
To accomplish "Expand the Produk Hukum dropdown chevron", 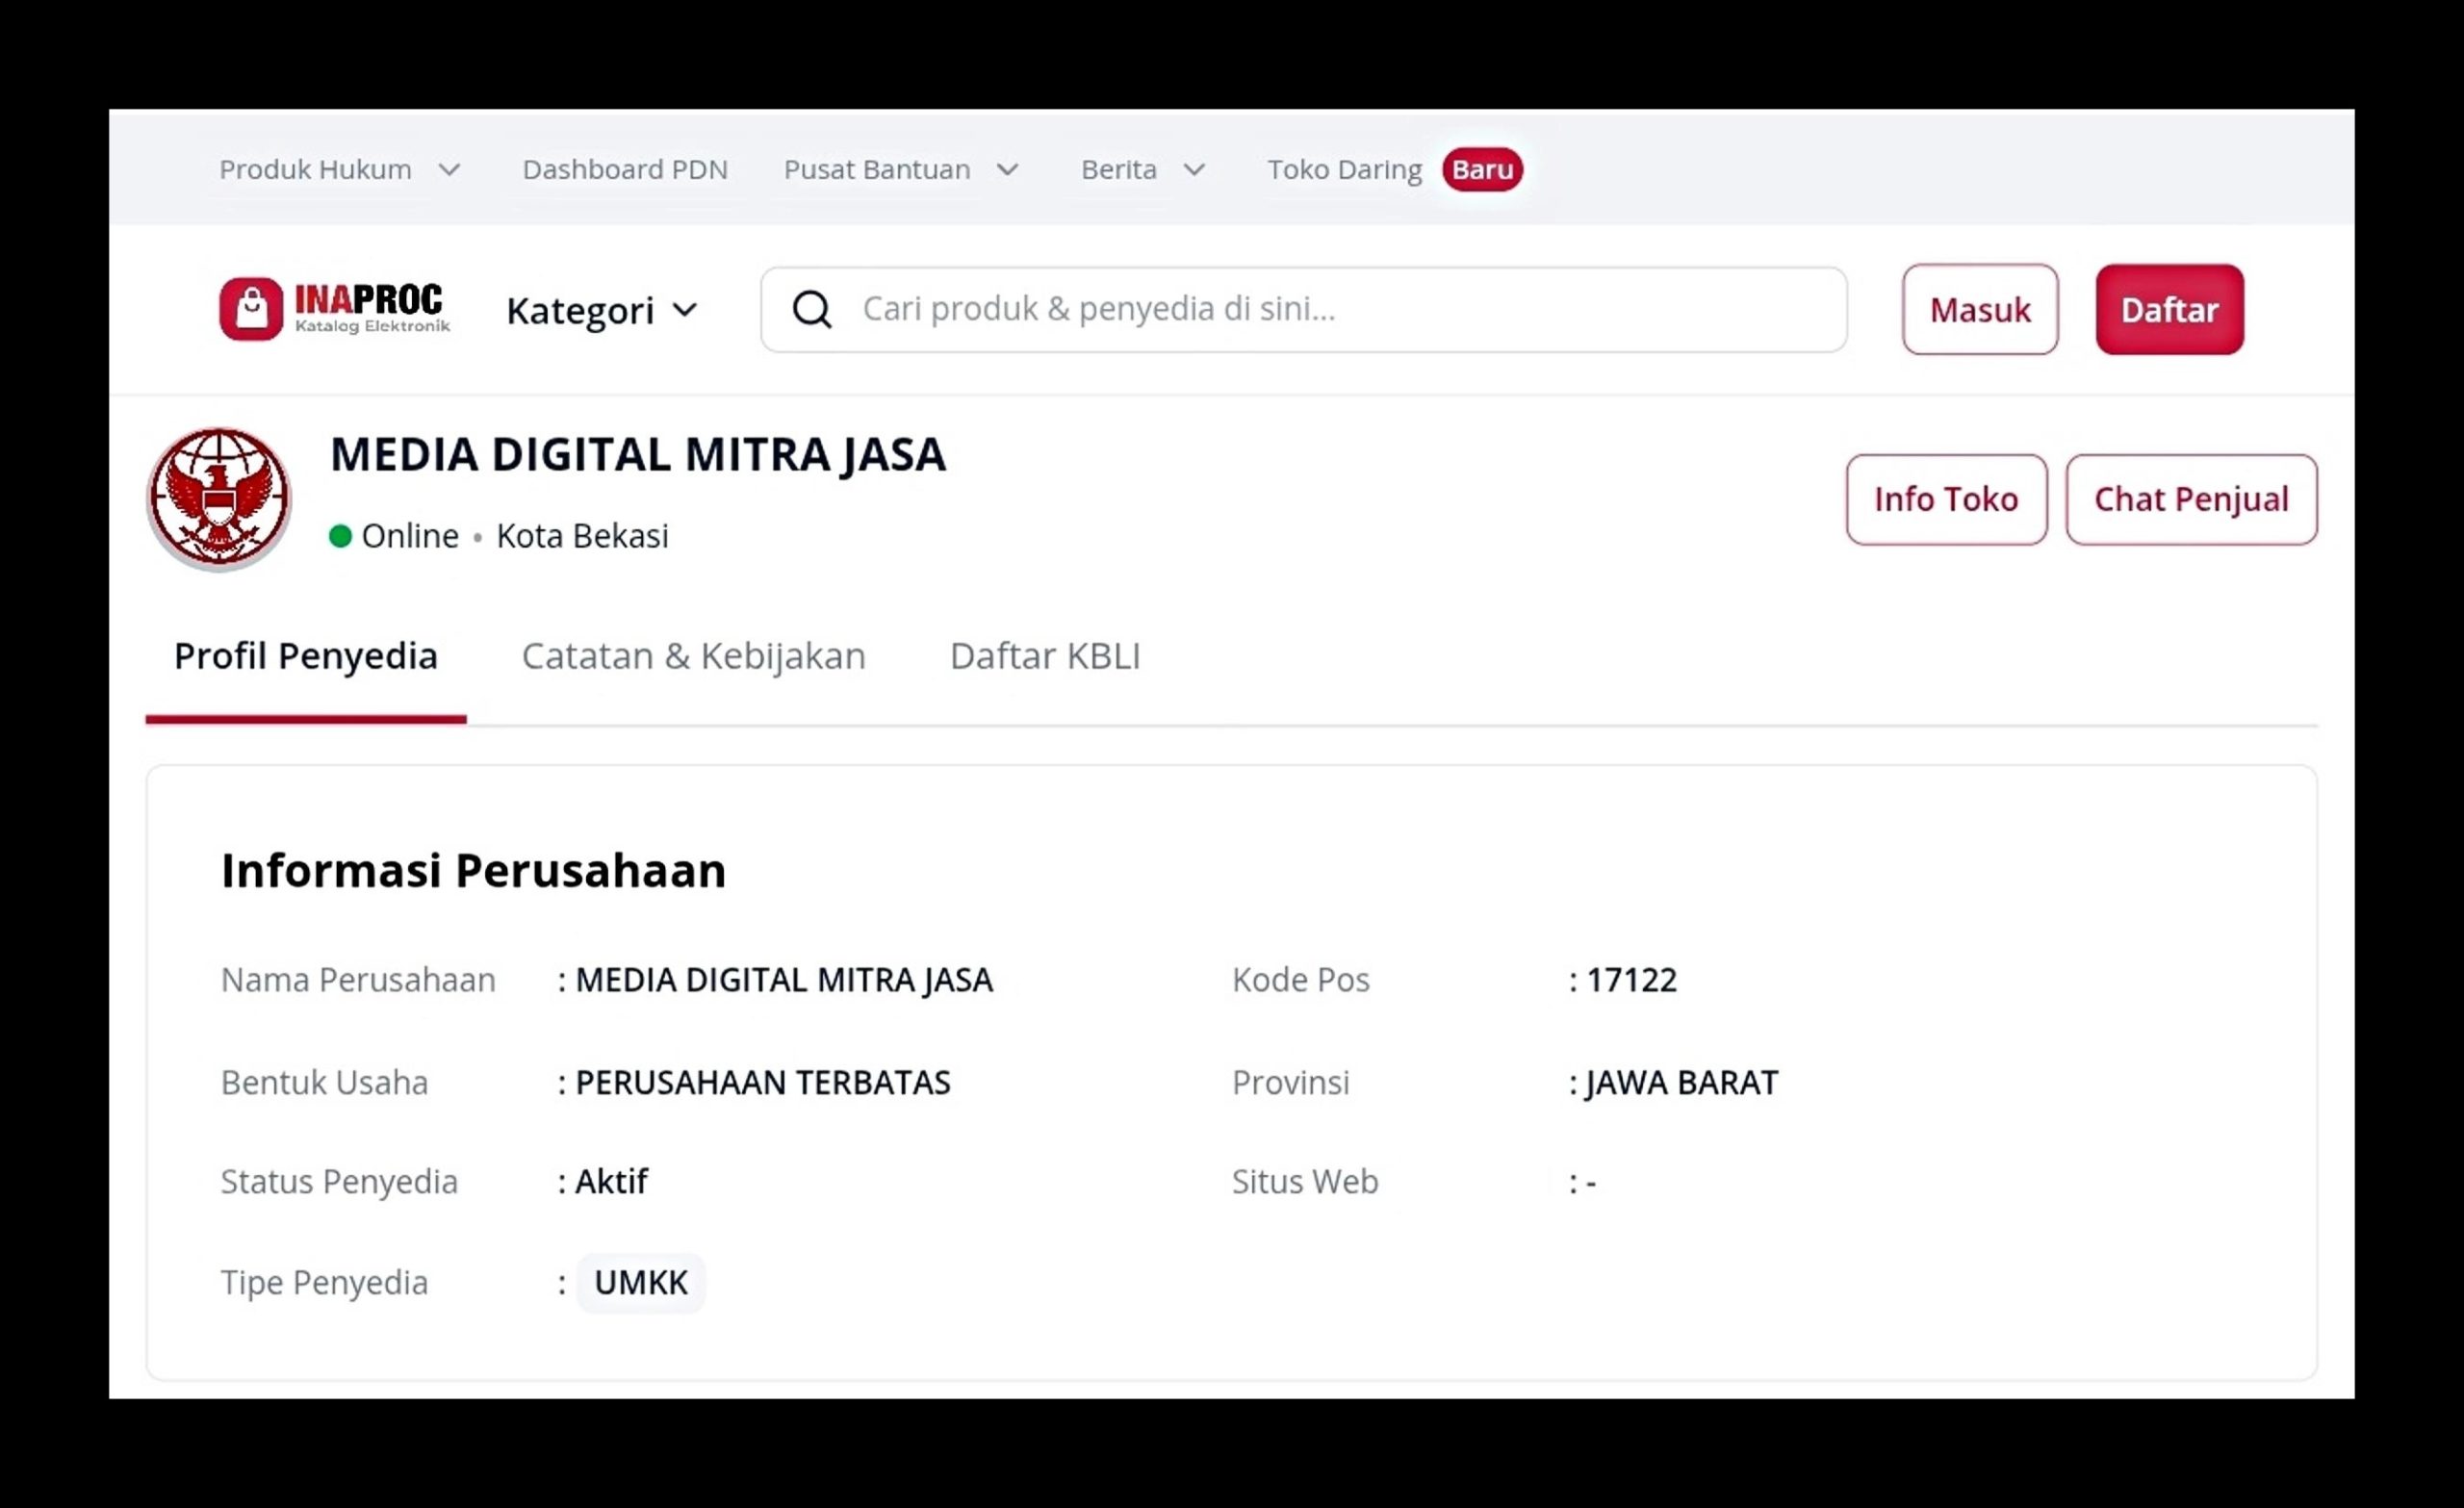I will (x=450, y=170).
